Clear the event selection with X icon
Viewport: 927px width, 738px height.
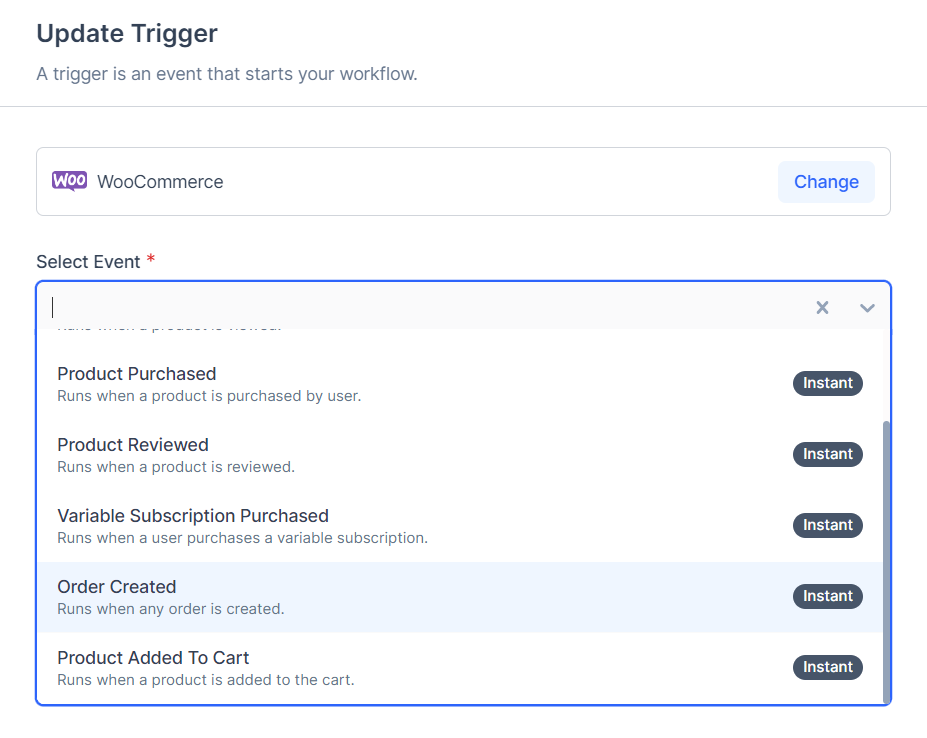pos(822,308)
